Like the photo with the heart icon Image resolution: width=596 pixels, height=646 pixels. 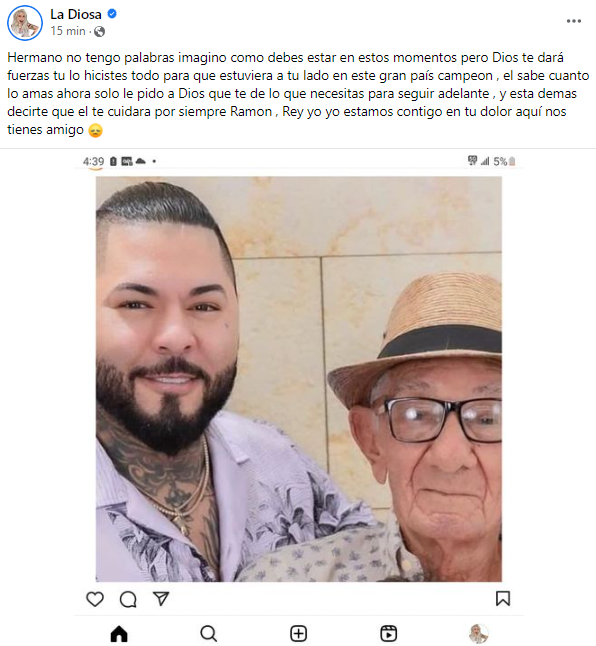[x=95, y=599]
